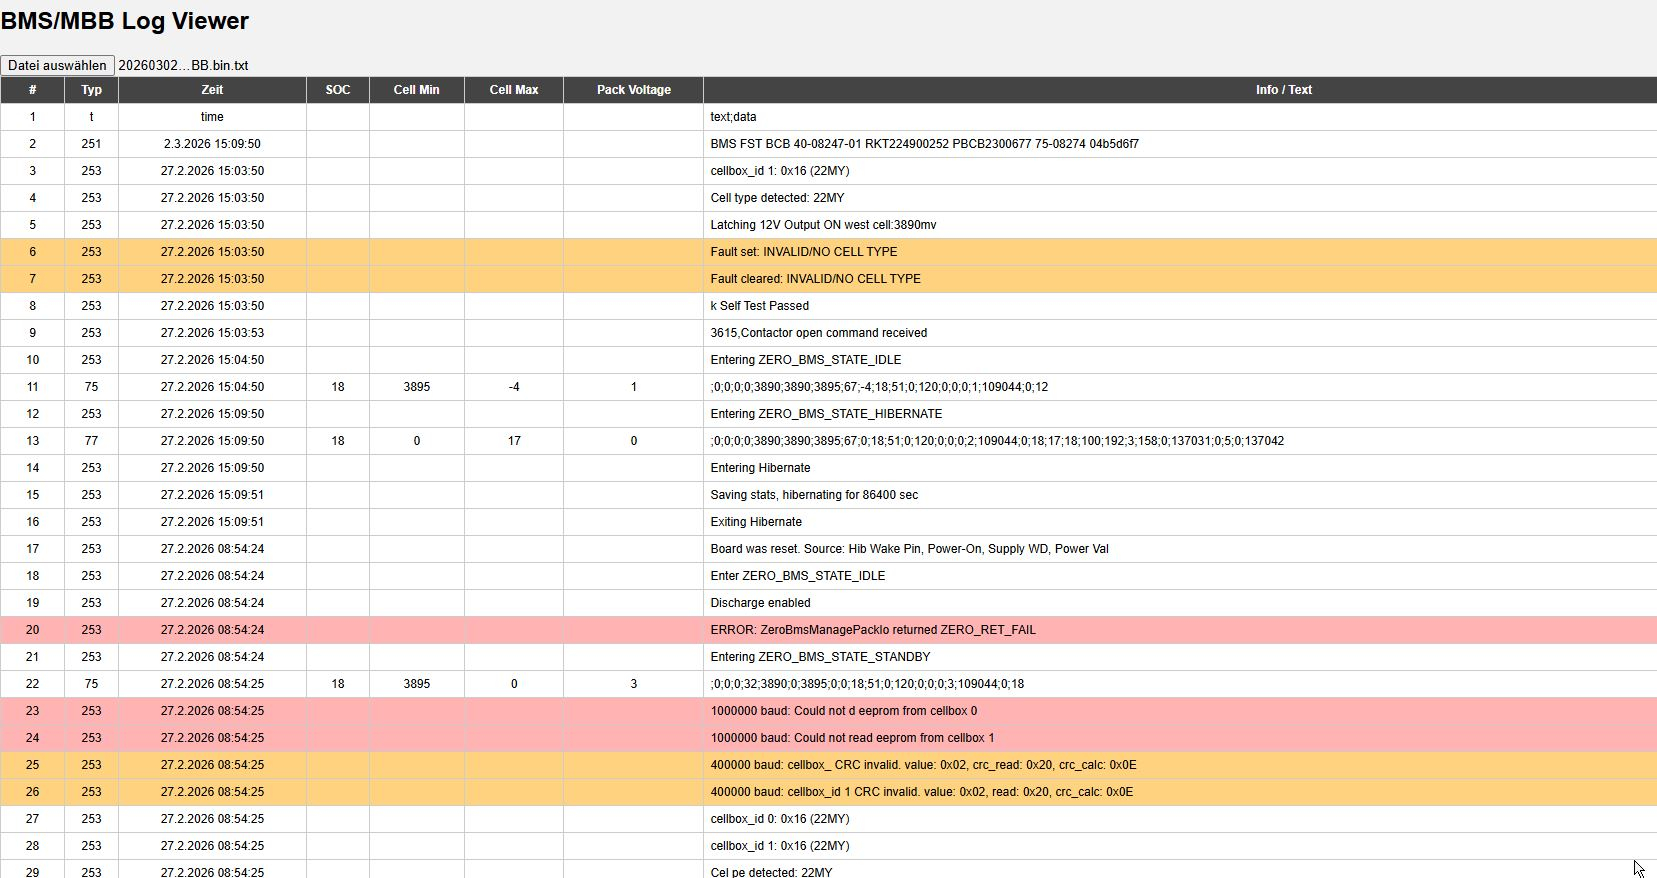Click the '2.3.2026 15:09:50' timestamp cell

click(x=212, y=144)
